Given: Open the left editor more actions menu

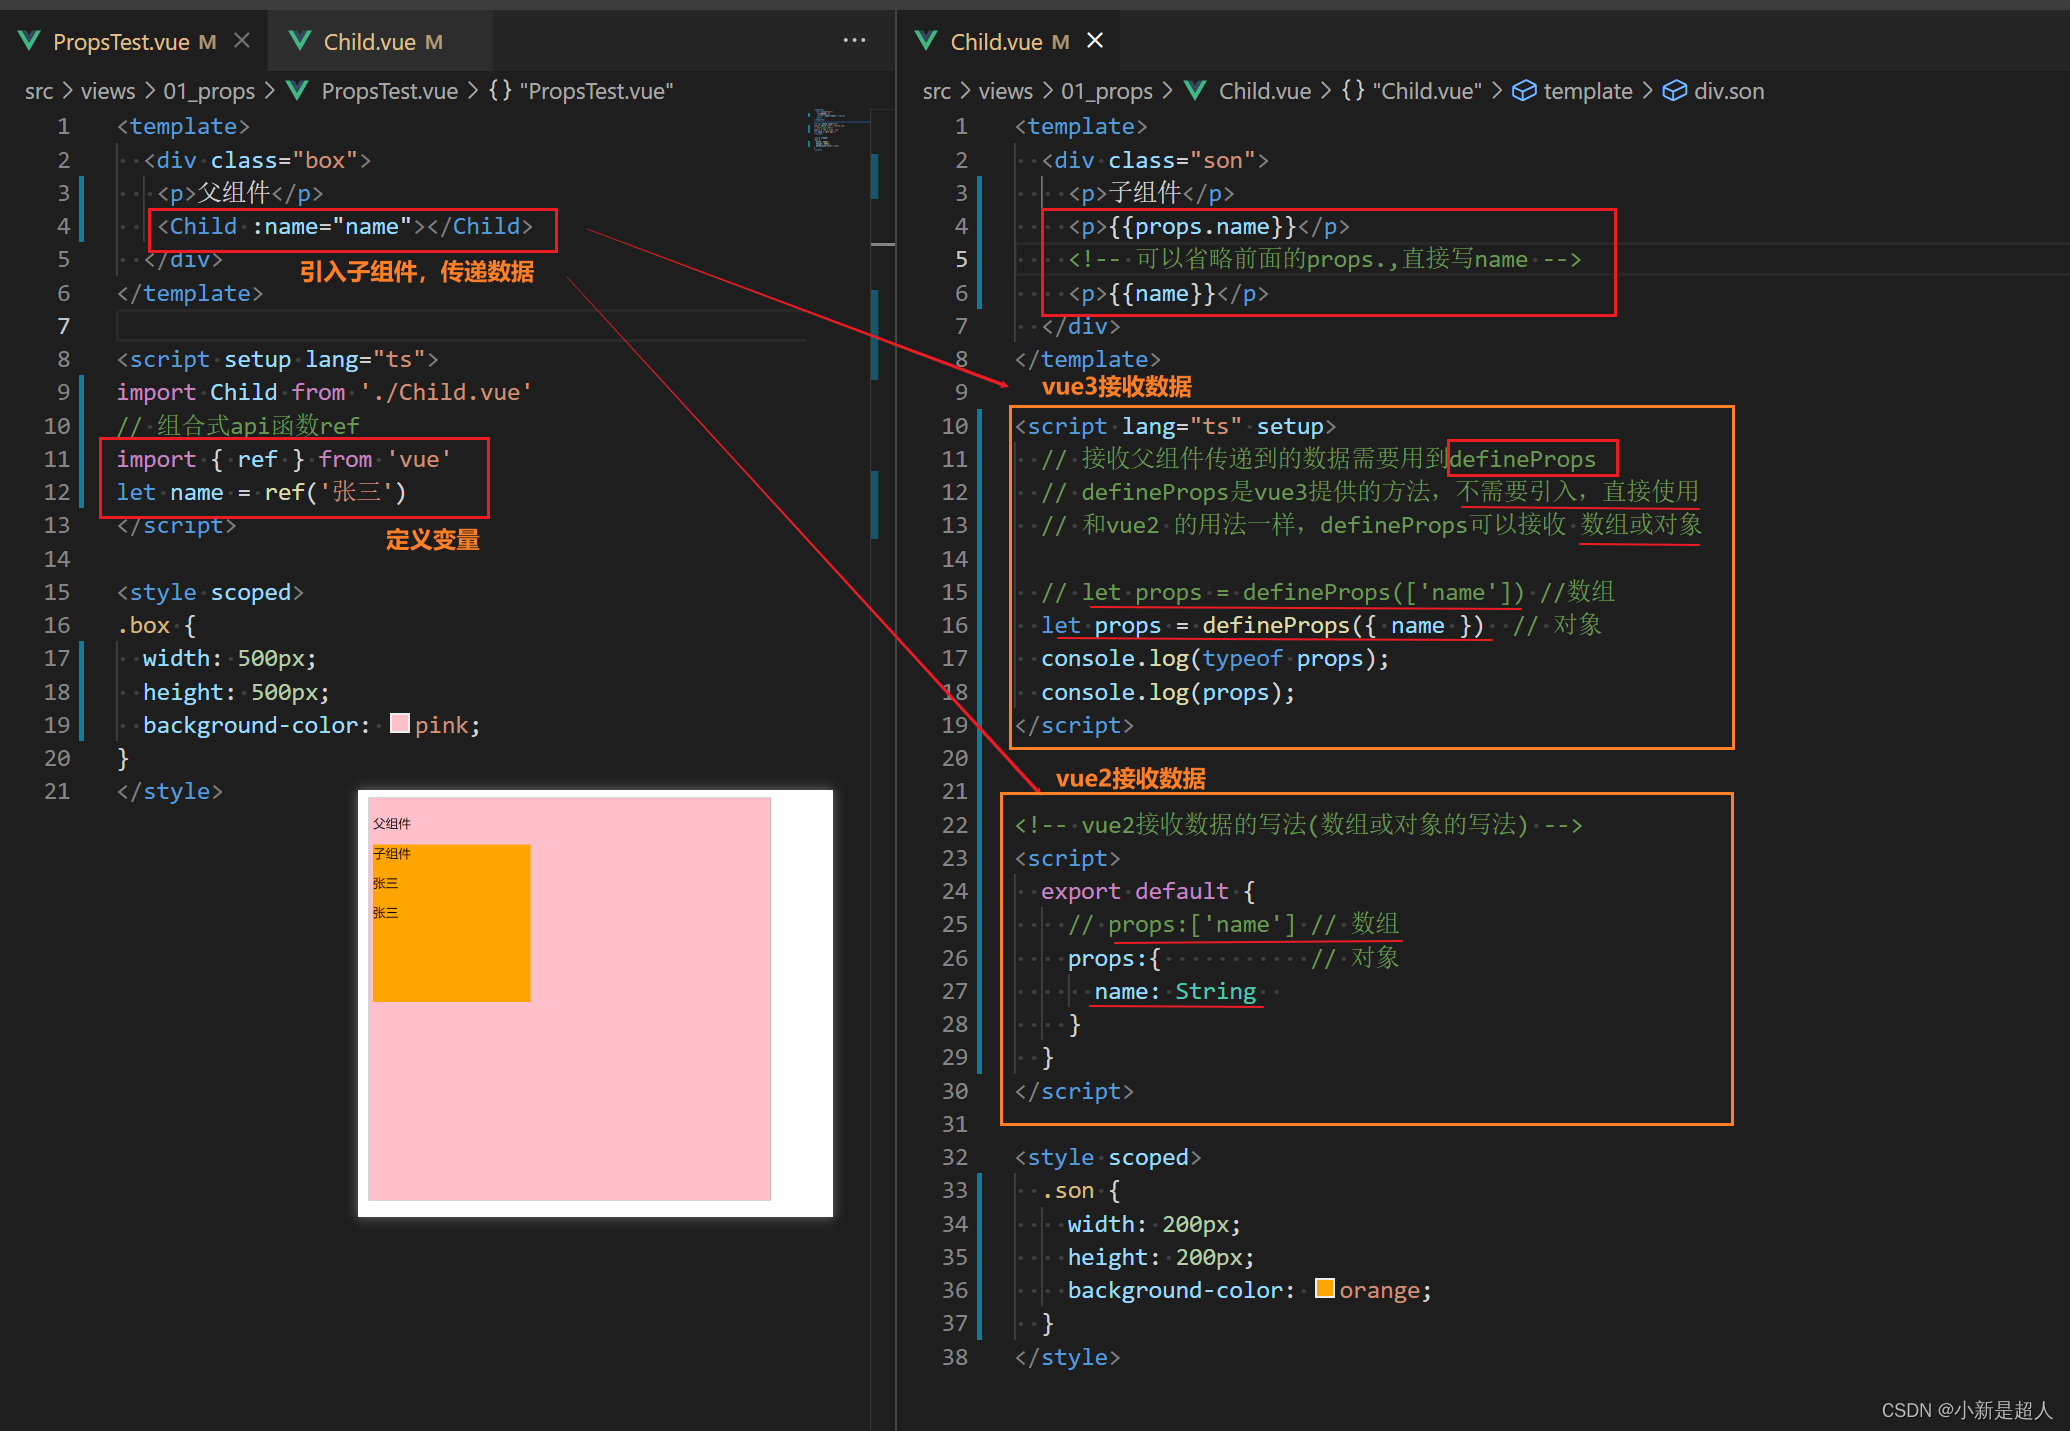Looking at the screenshot, I should (x=854, y=40).
